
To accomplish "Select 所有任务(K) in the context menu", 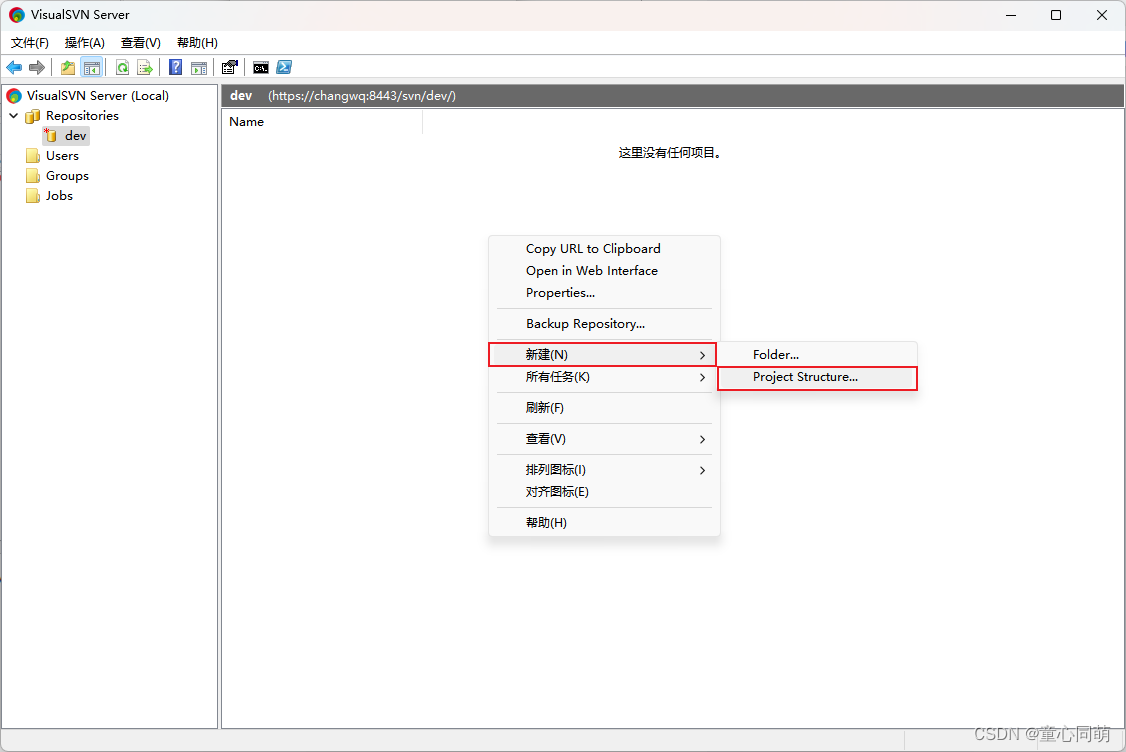I will point(604,377).
